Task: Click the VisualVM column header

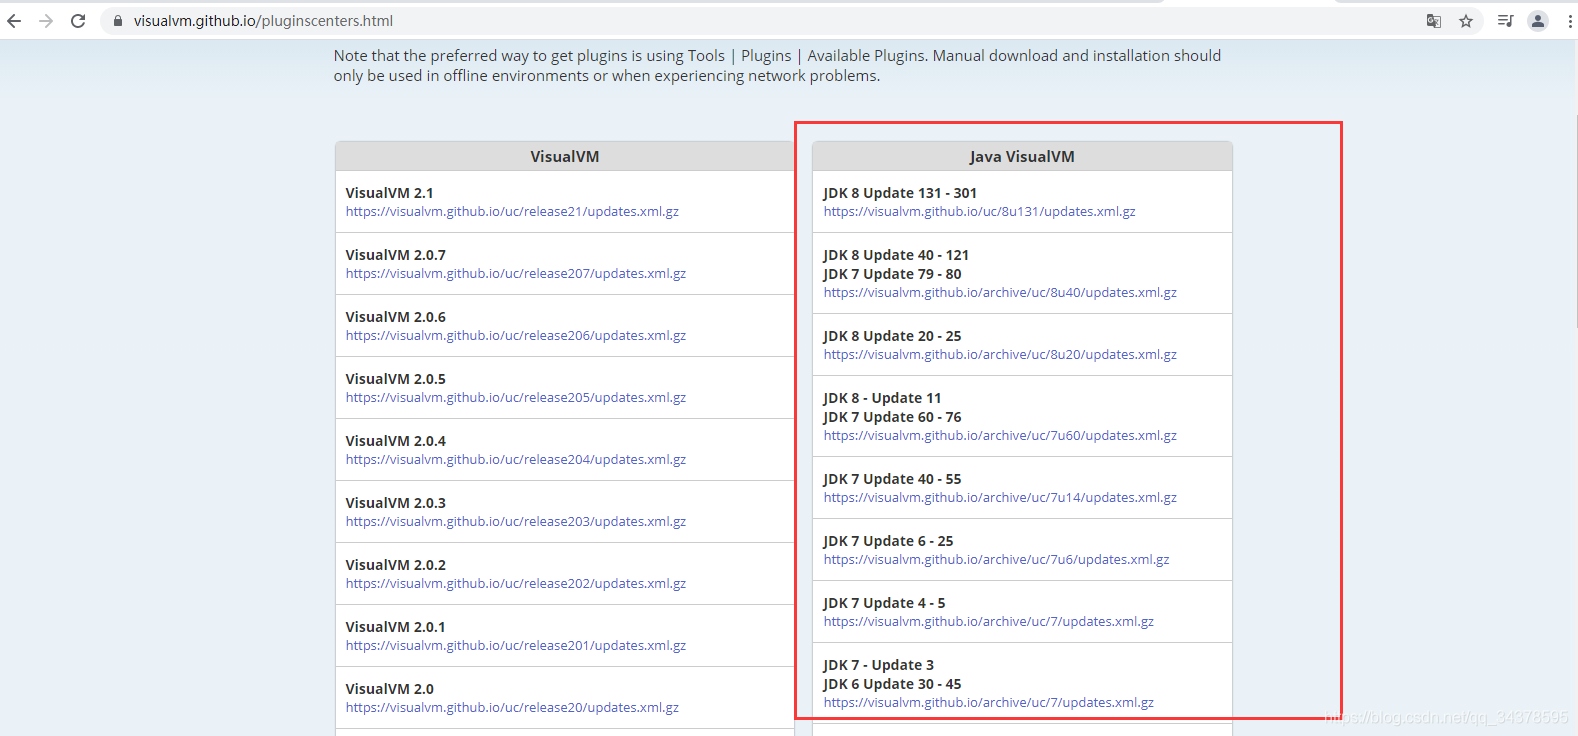Action: point(565,156)
